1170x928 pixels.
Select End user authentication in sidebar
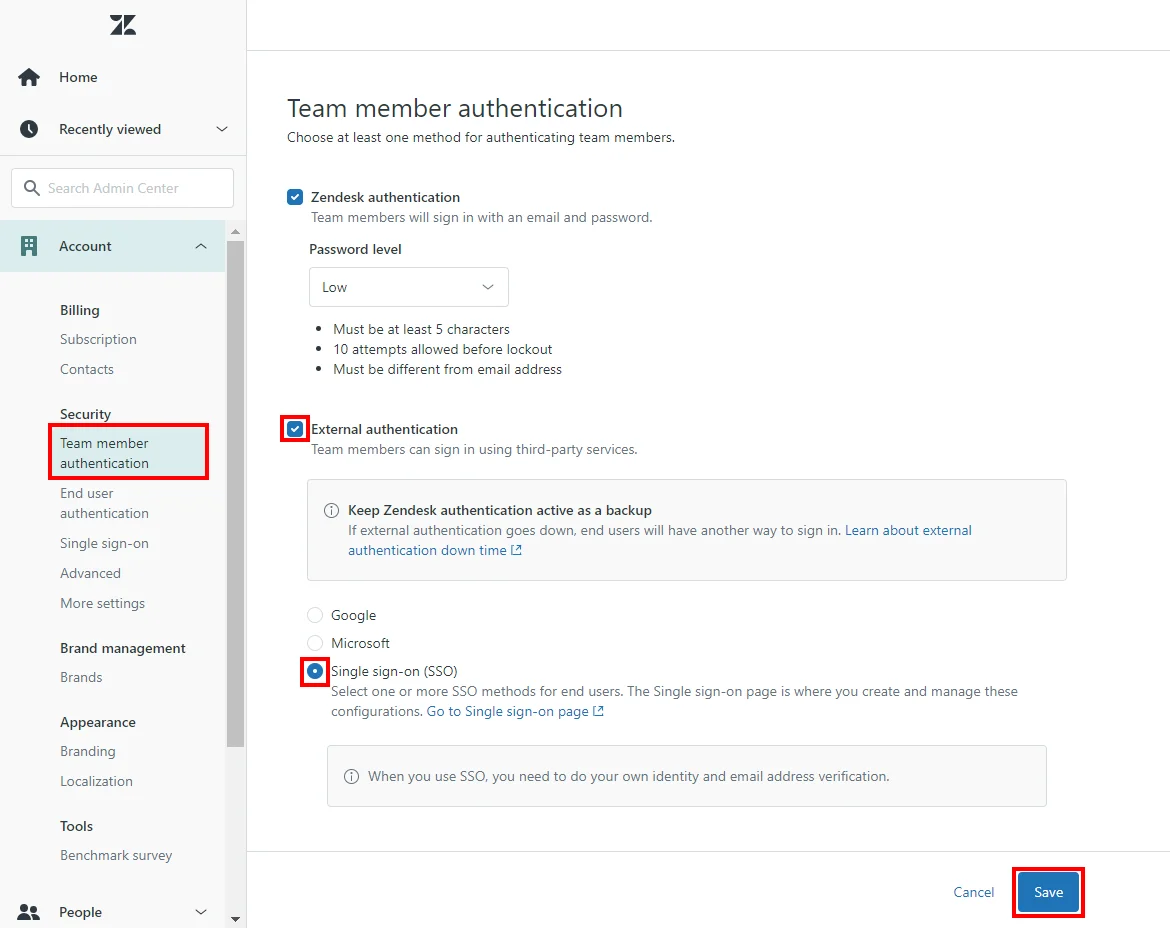[x=104, y=503]
